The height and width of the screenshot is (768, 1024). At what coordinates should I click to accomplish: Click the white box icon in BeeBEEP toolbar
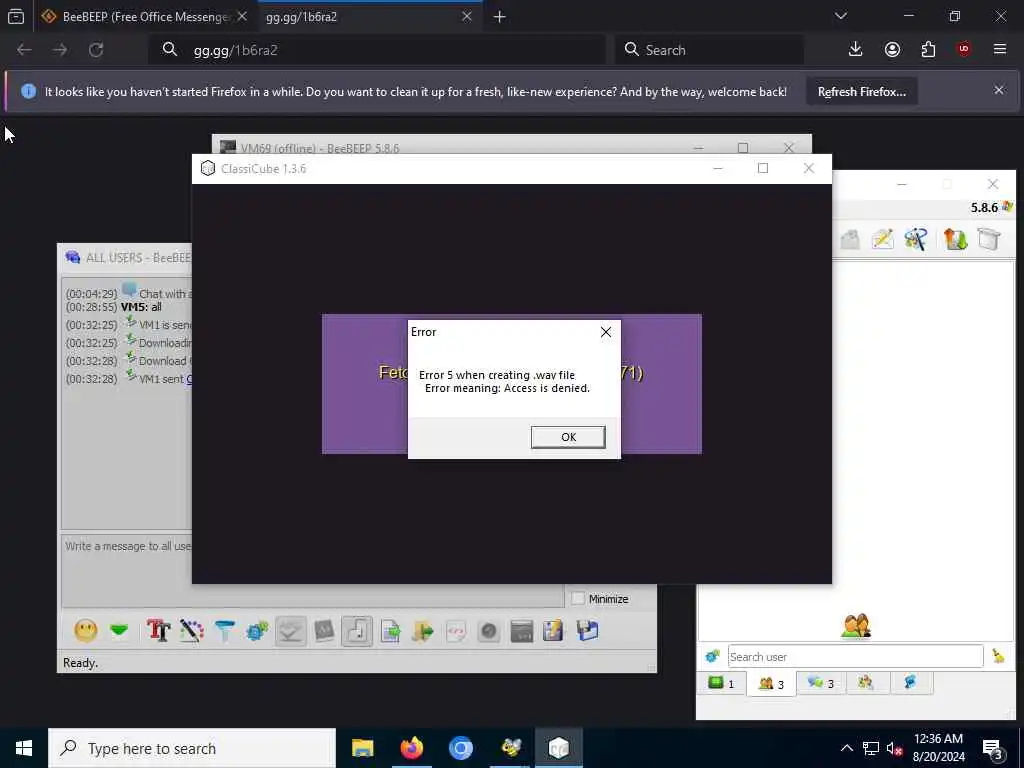point(989,239)
